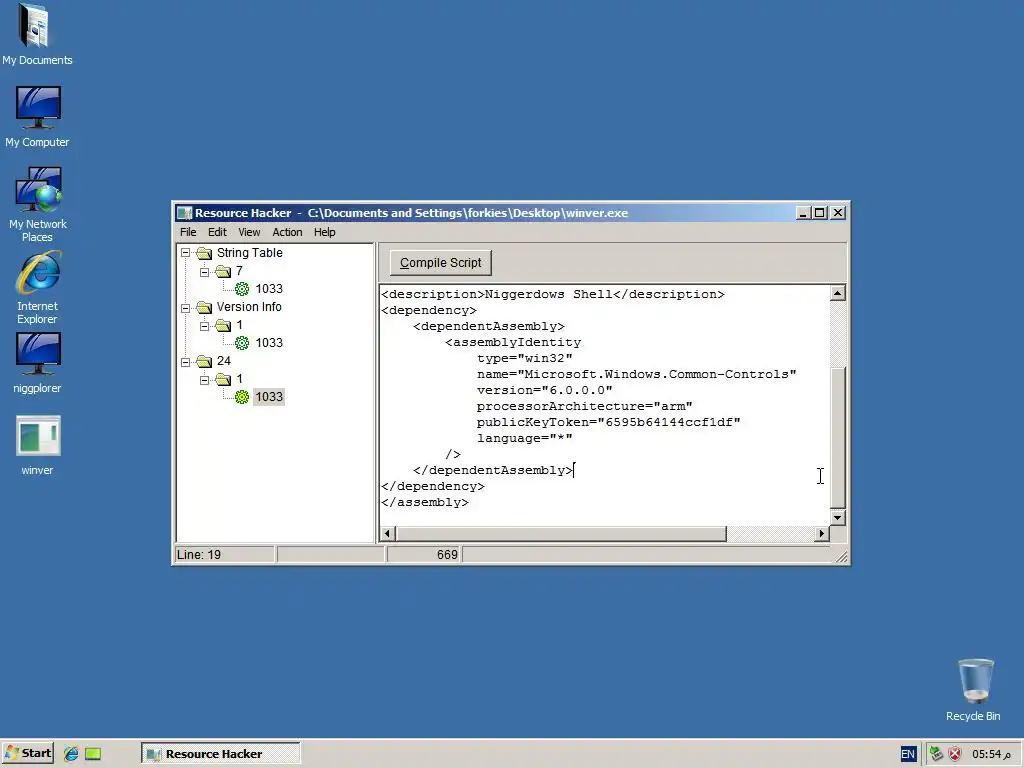Click the horizontal scrollbar left arrow

click(x=387, y=534)
